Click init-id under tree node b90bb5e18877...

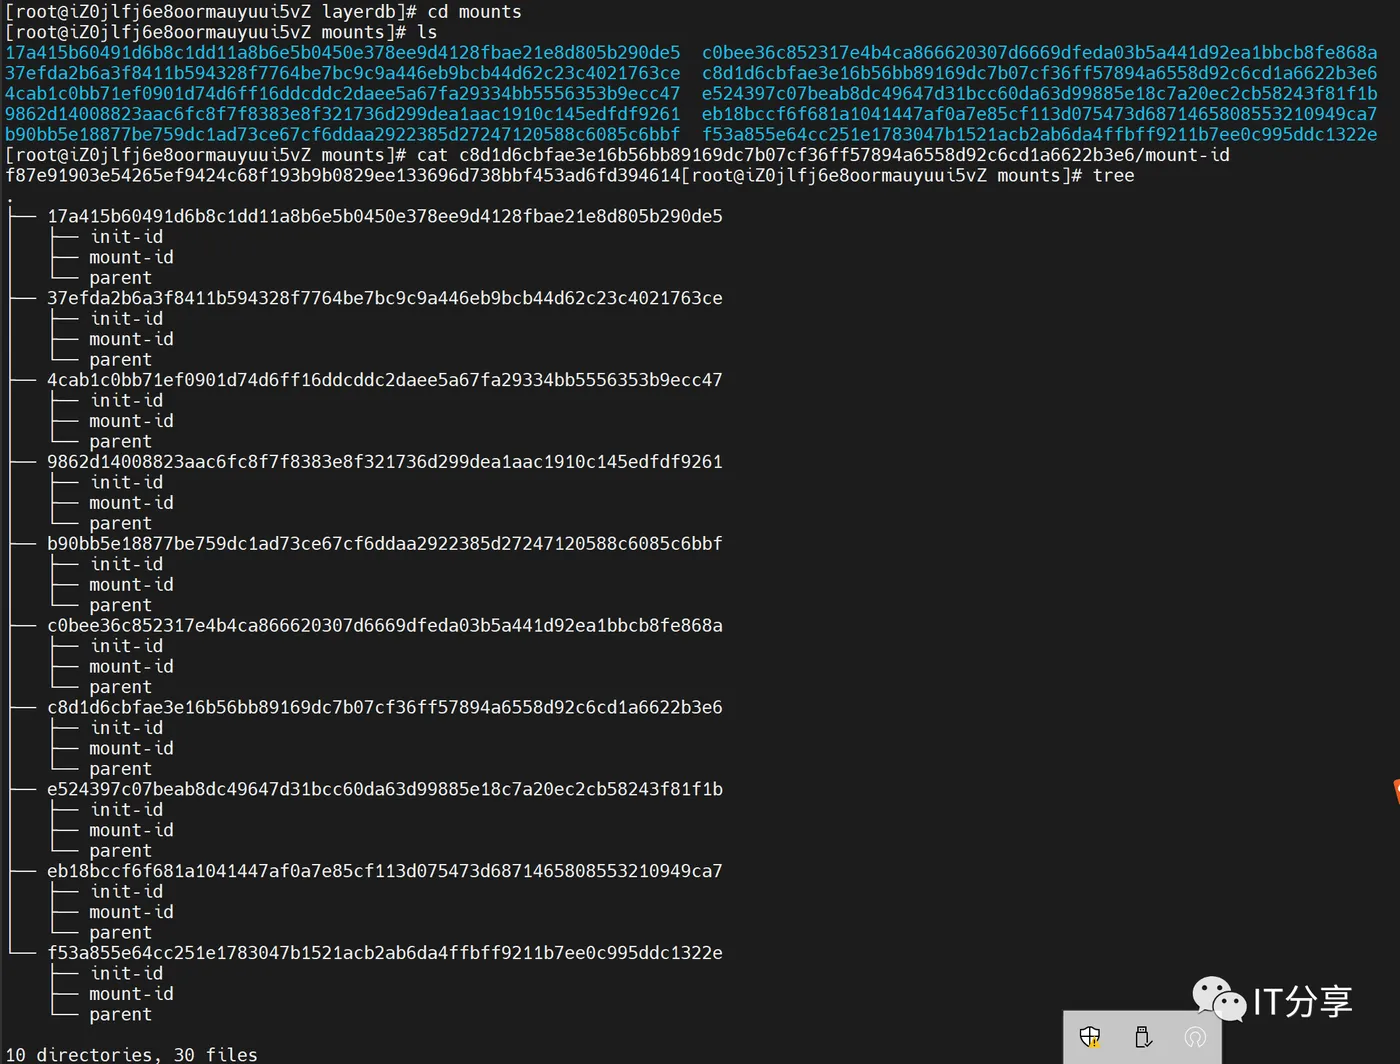(x=126, y=564)
